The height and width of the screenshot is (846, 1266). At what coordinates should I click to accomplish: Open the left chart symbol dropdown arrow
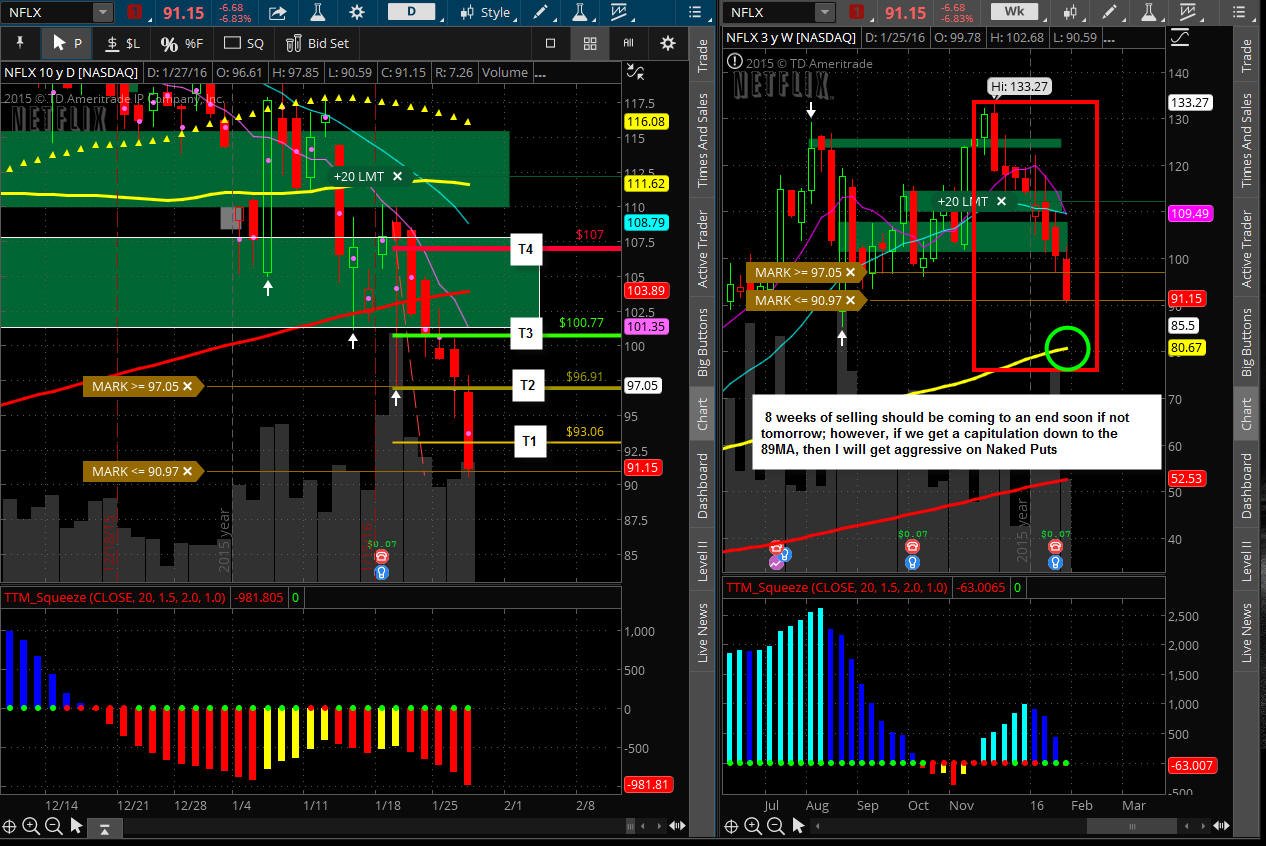click(x=103, y=13)
